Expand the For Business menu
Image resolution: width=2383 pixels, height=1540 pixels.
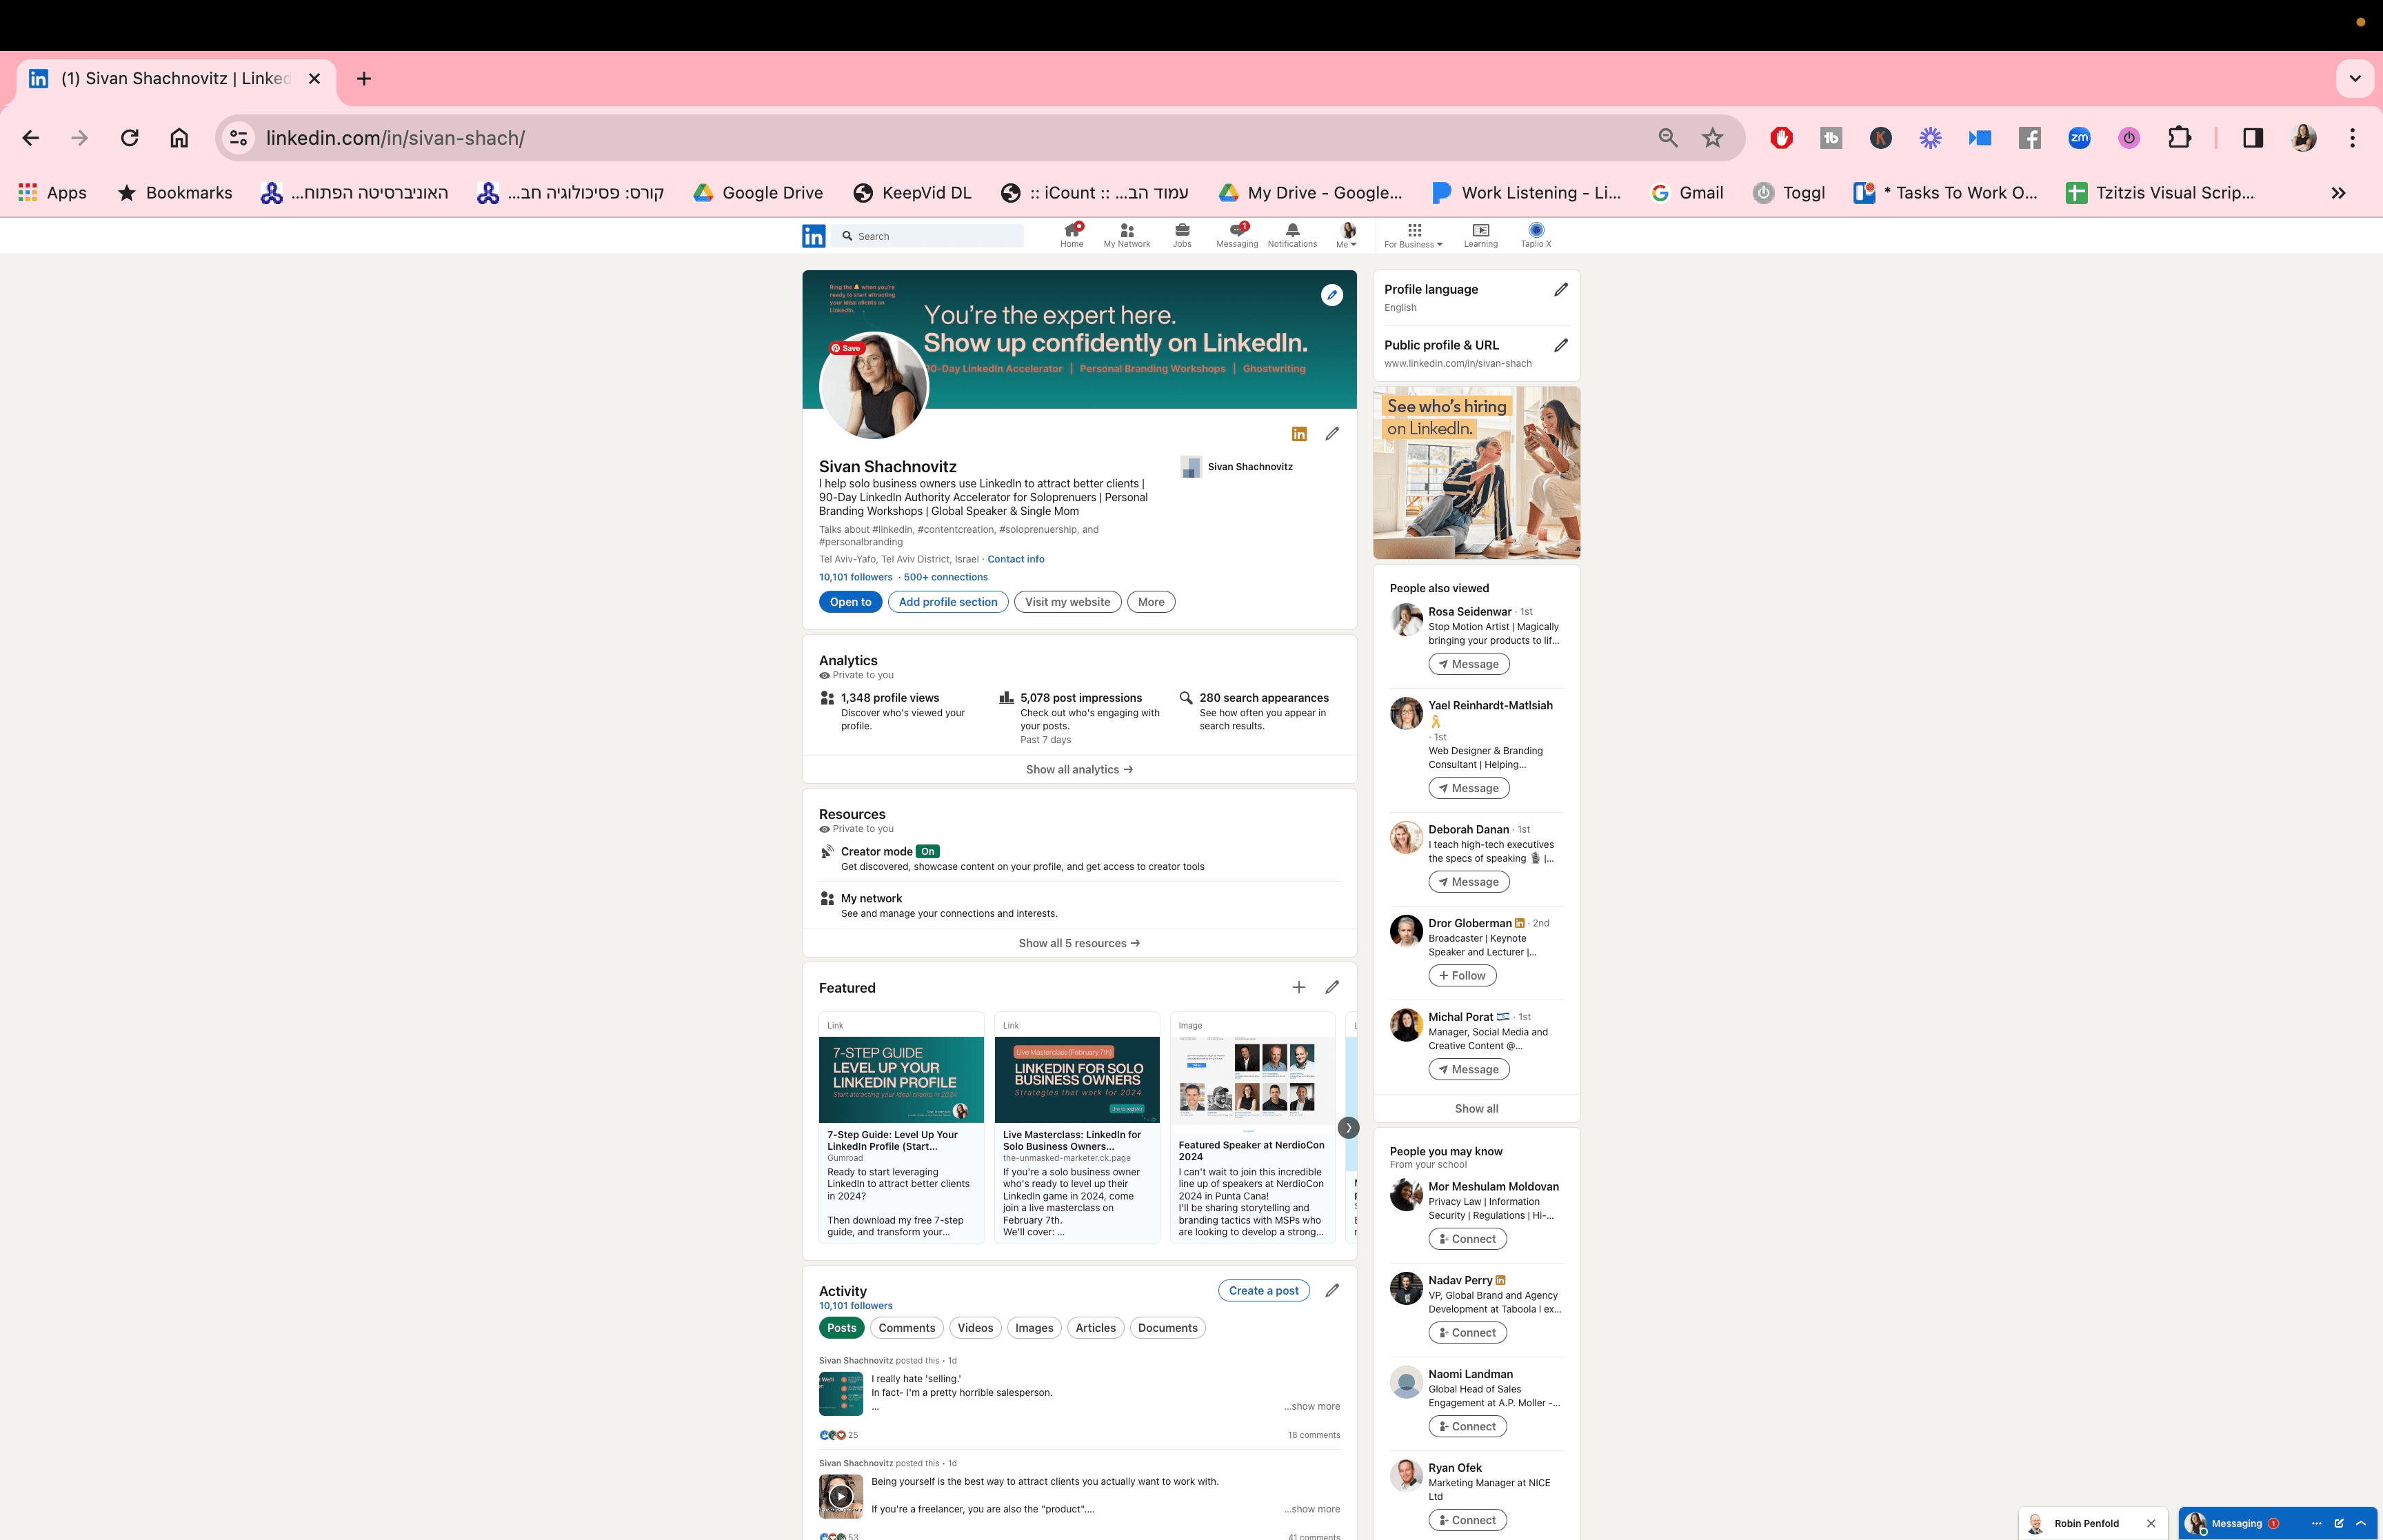pyautogui.click(x=1414, y=236)
